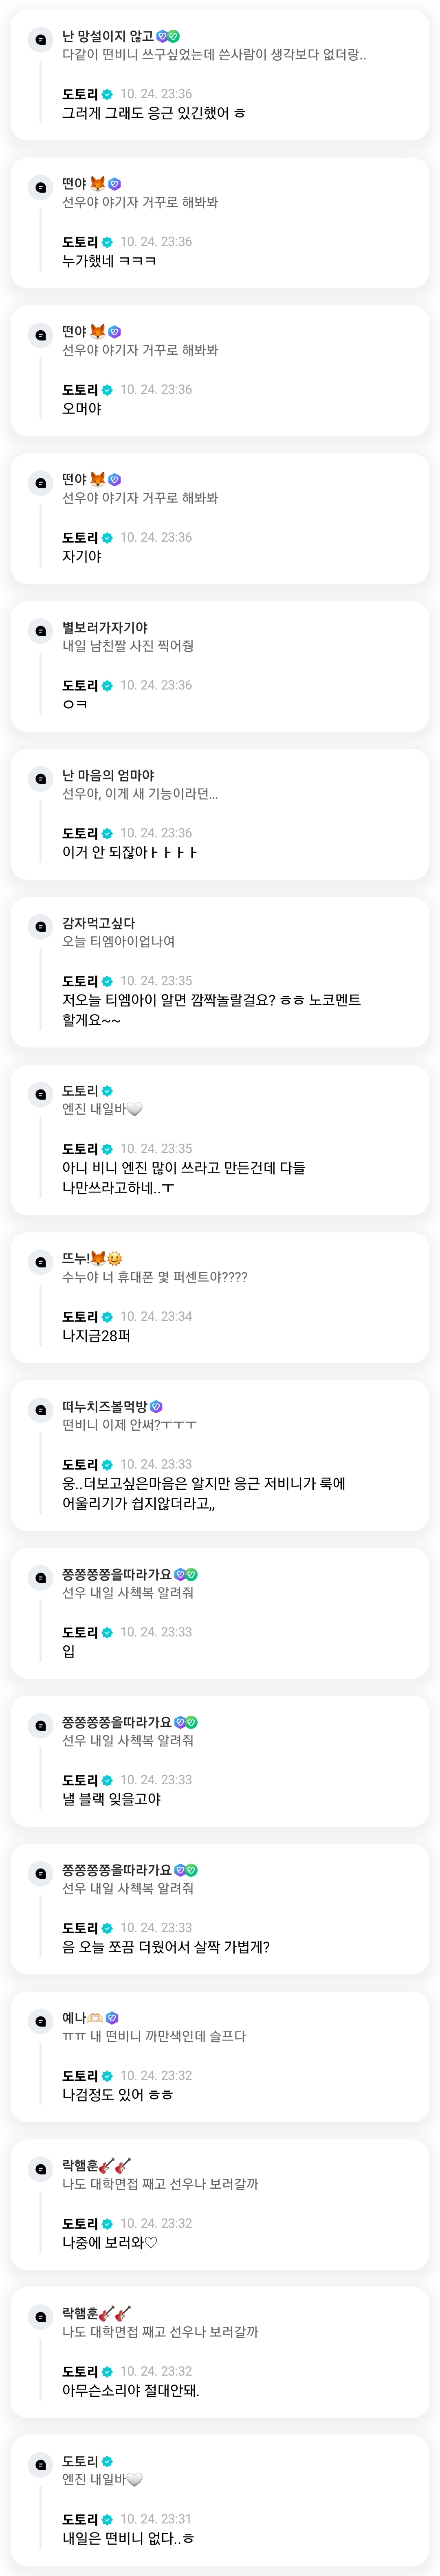Click the badge icons after 난 망설이지 않고
Image resolution: width=440 pixels, height=2576 pixels.
tap(168, 36)
